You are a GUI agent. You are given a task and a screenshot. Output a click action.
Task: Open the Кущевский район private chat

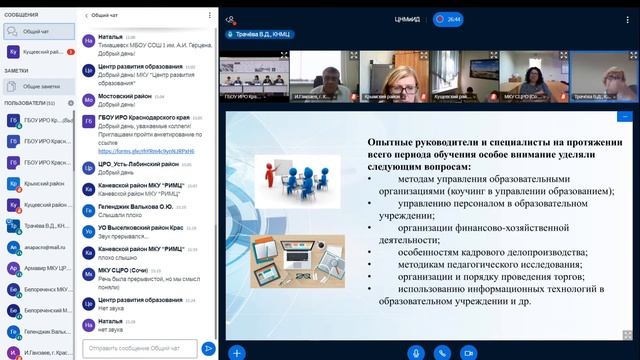(39, 52)
